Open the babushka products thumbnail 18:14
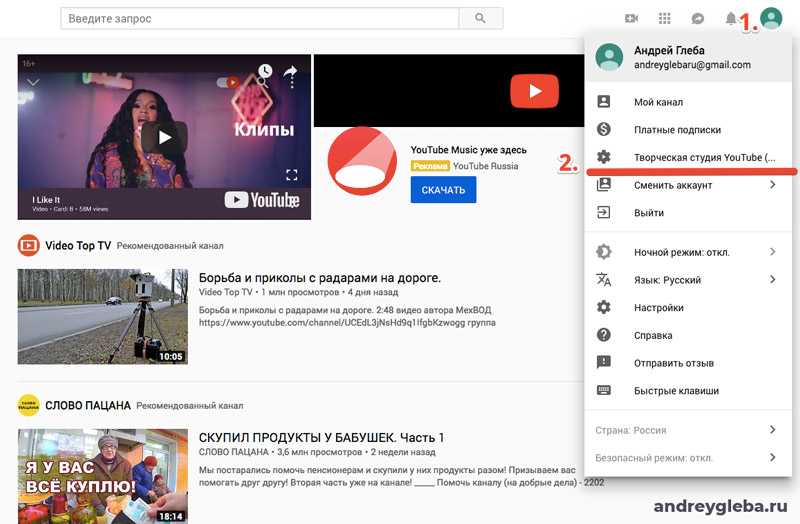800x524 pixels. [103, 476]
